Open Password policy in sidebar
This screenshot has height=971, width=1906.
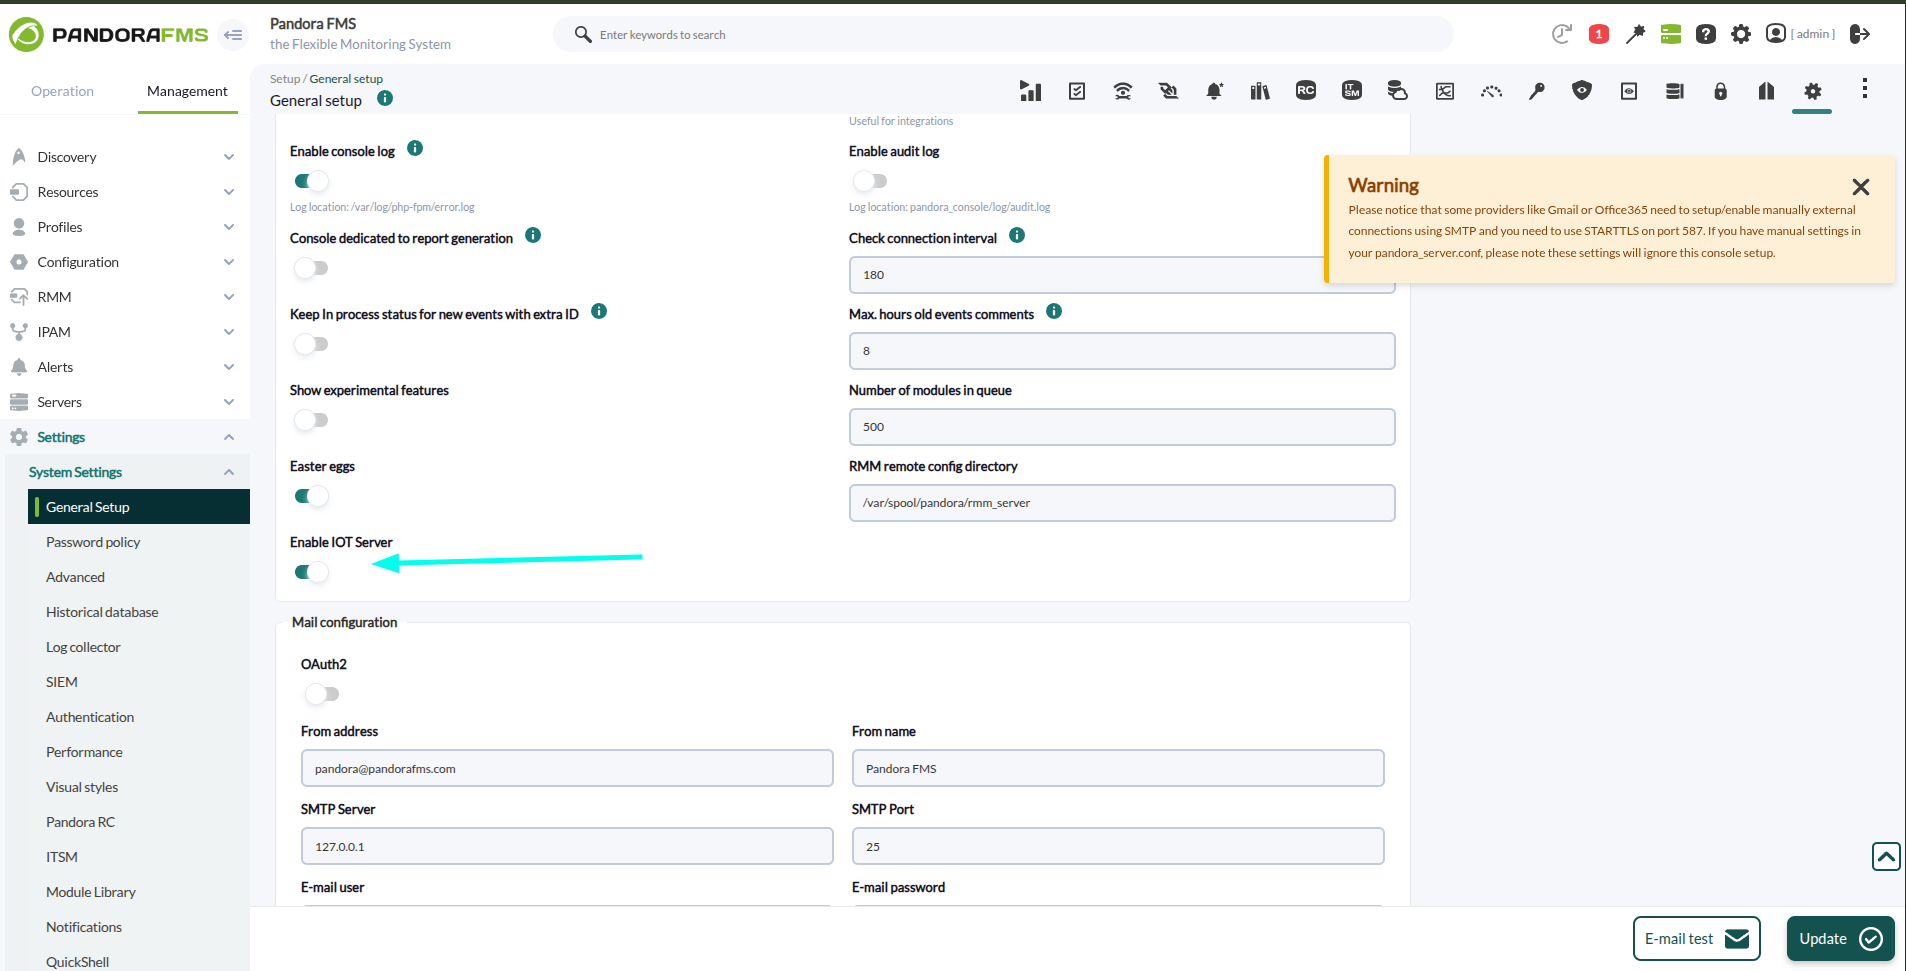coord(93,542)
